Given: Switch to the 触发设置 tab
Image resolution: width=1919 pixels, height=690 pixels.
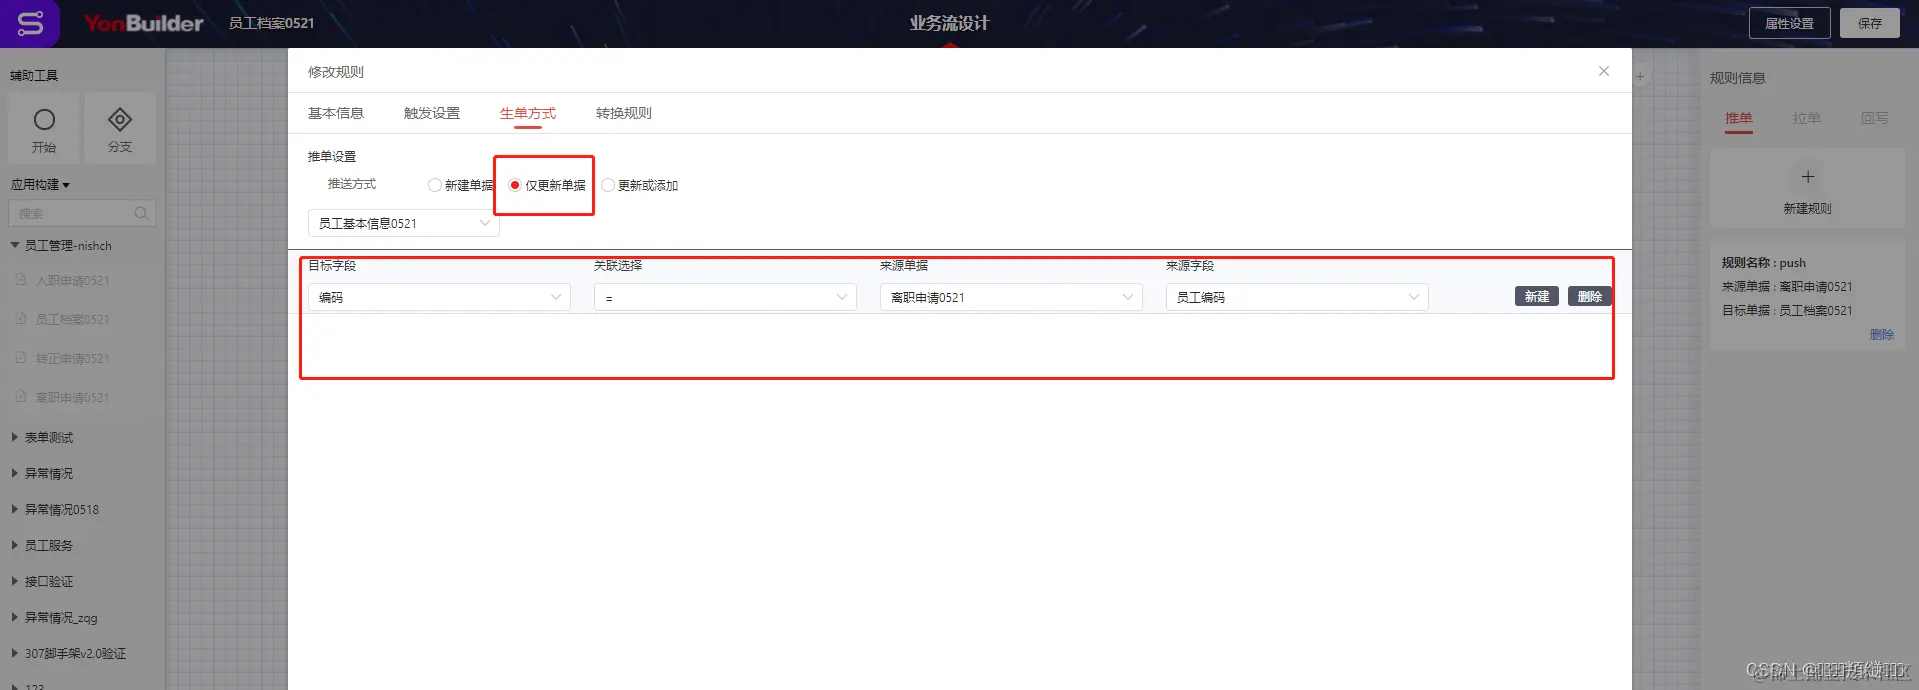Looking at the screenshot, I should pos(432,113).
